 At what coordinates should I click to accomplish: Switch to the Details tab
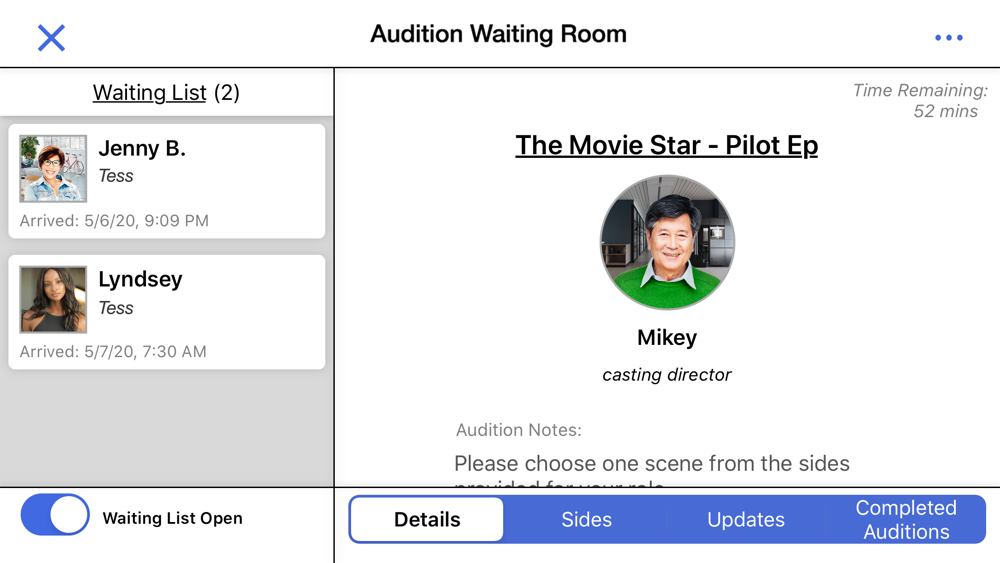point(427,520)
